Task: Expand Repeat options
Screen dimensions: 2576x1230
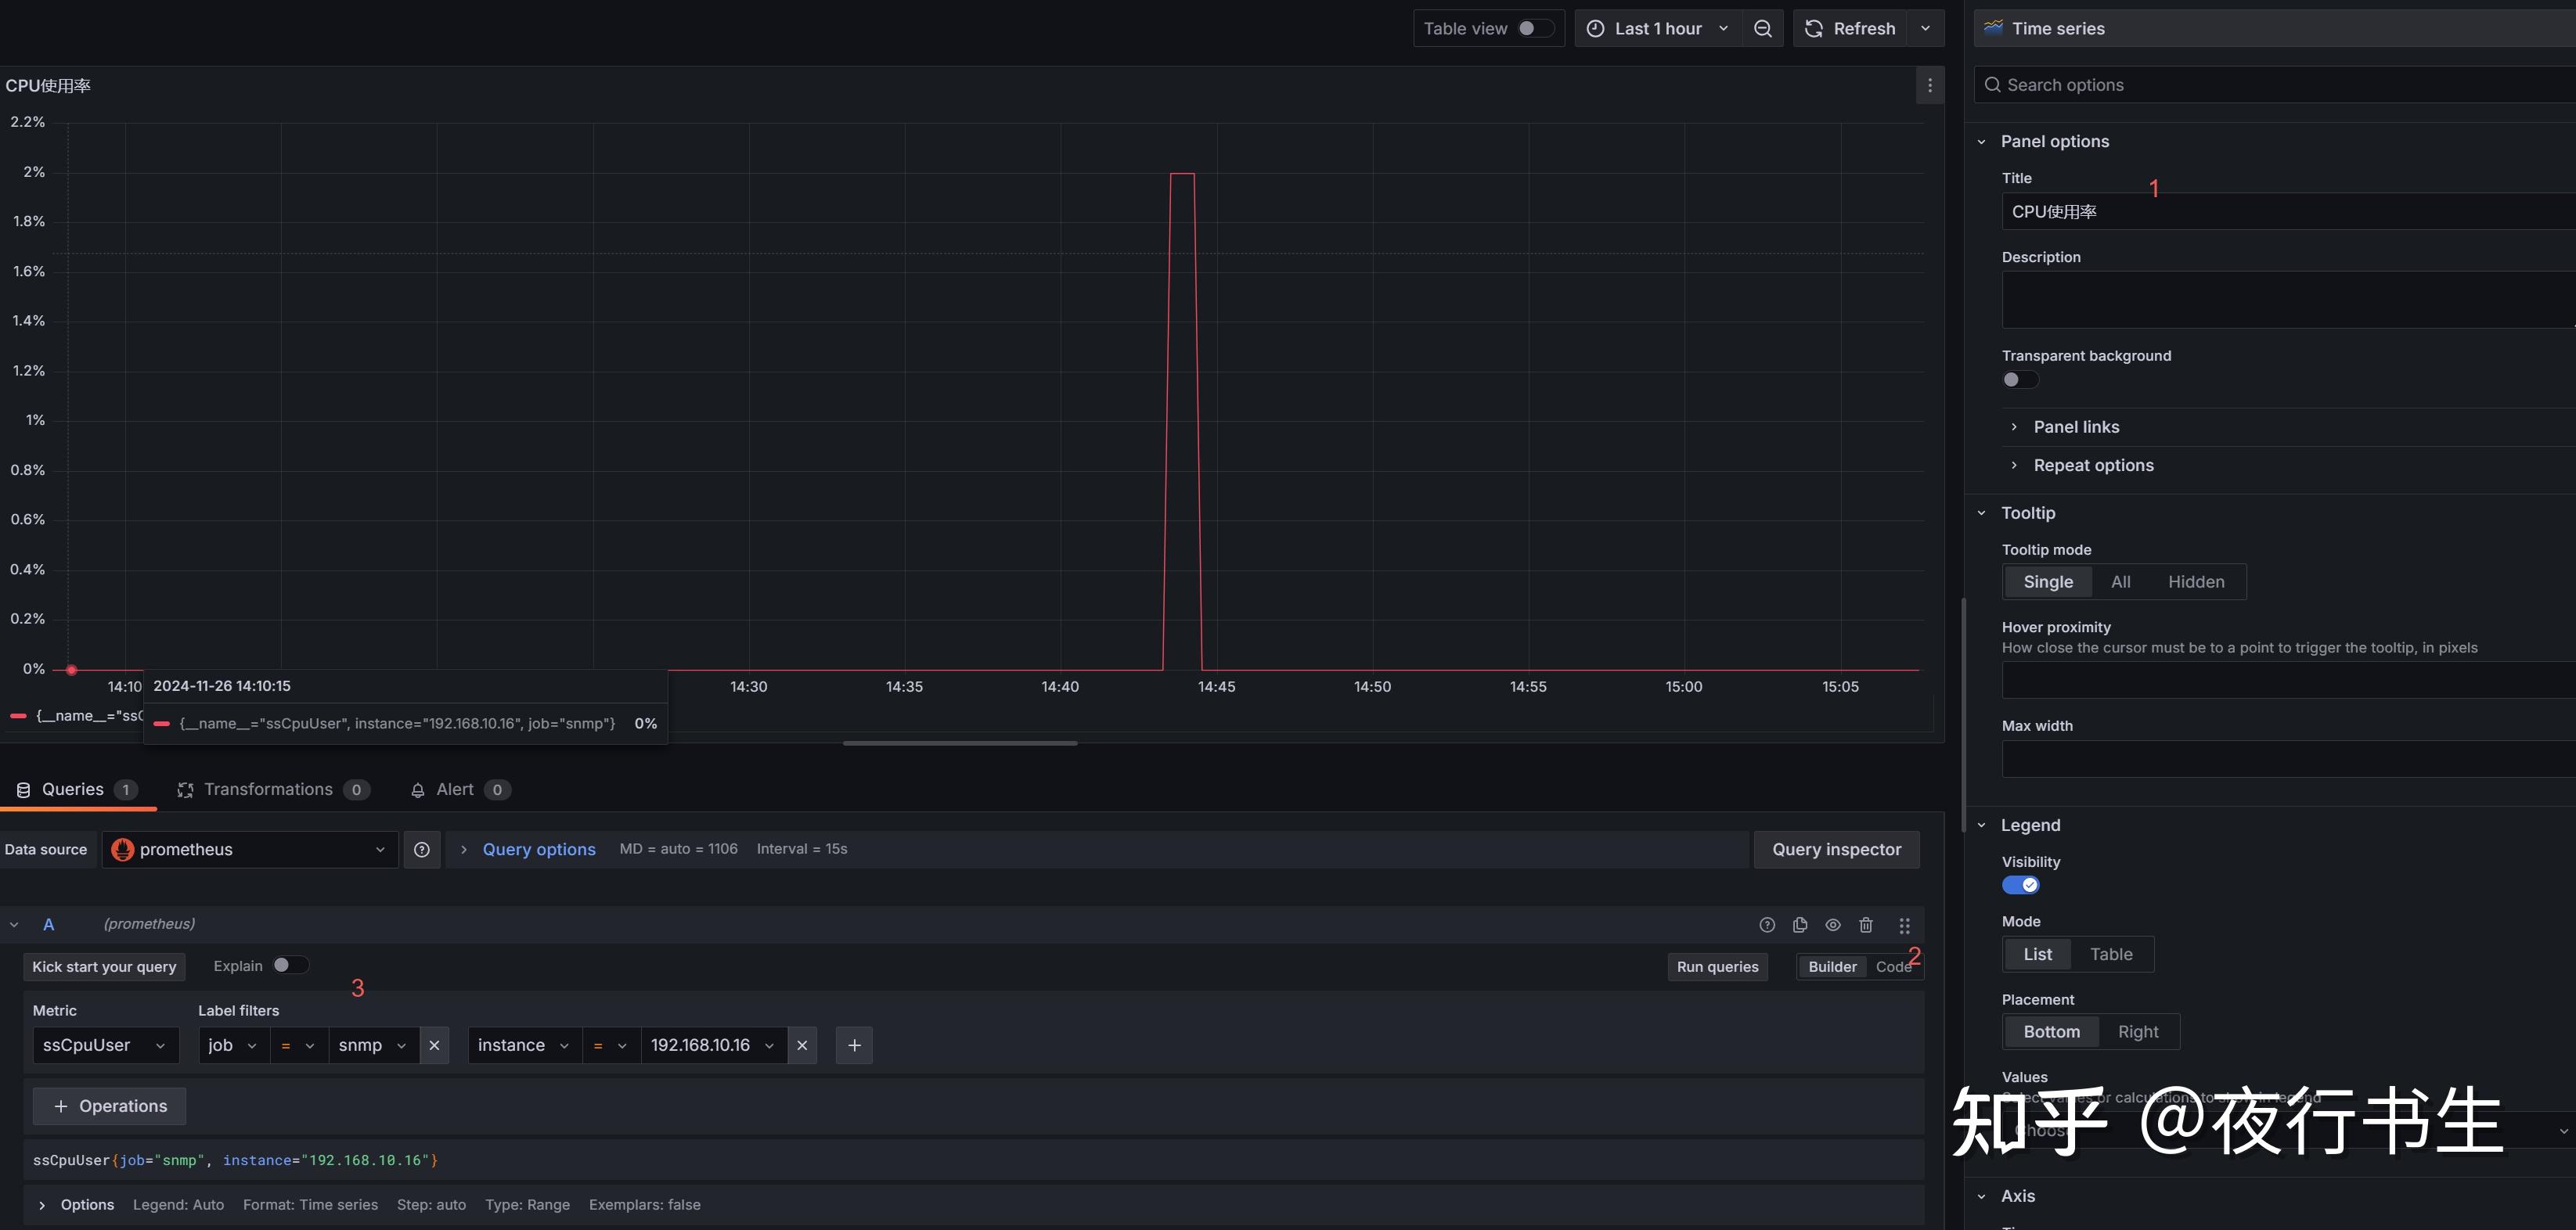Action: point(2093,465)
